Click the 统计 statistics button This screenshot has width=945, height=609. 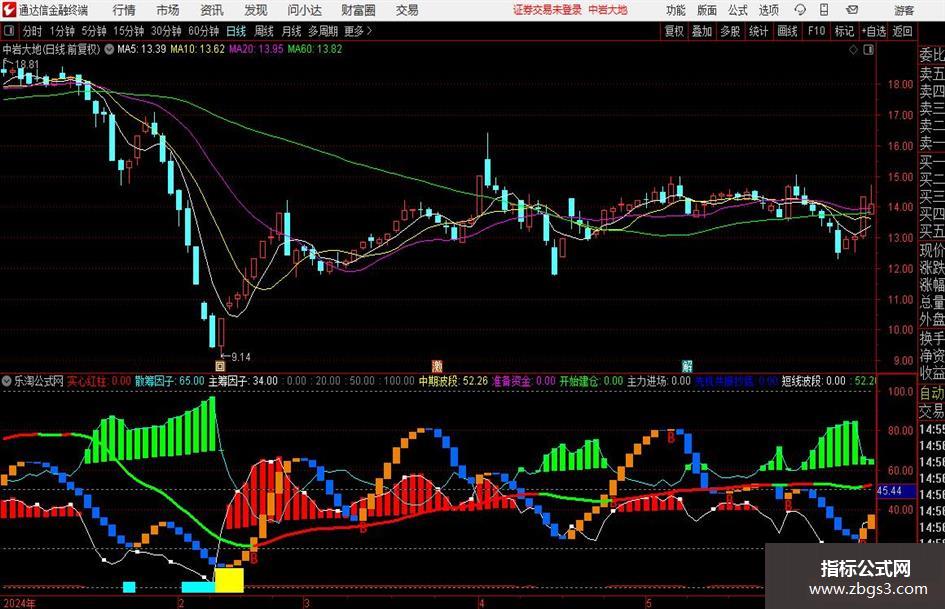758,31
